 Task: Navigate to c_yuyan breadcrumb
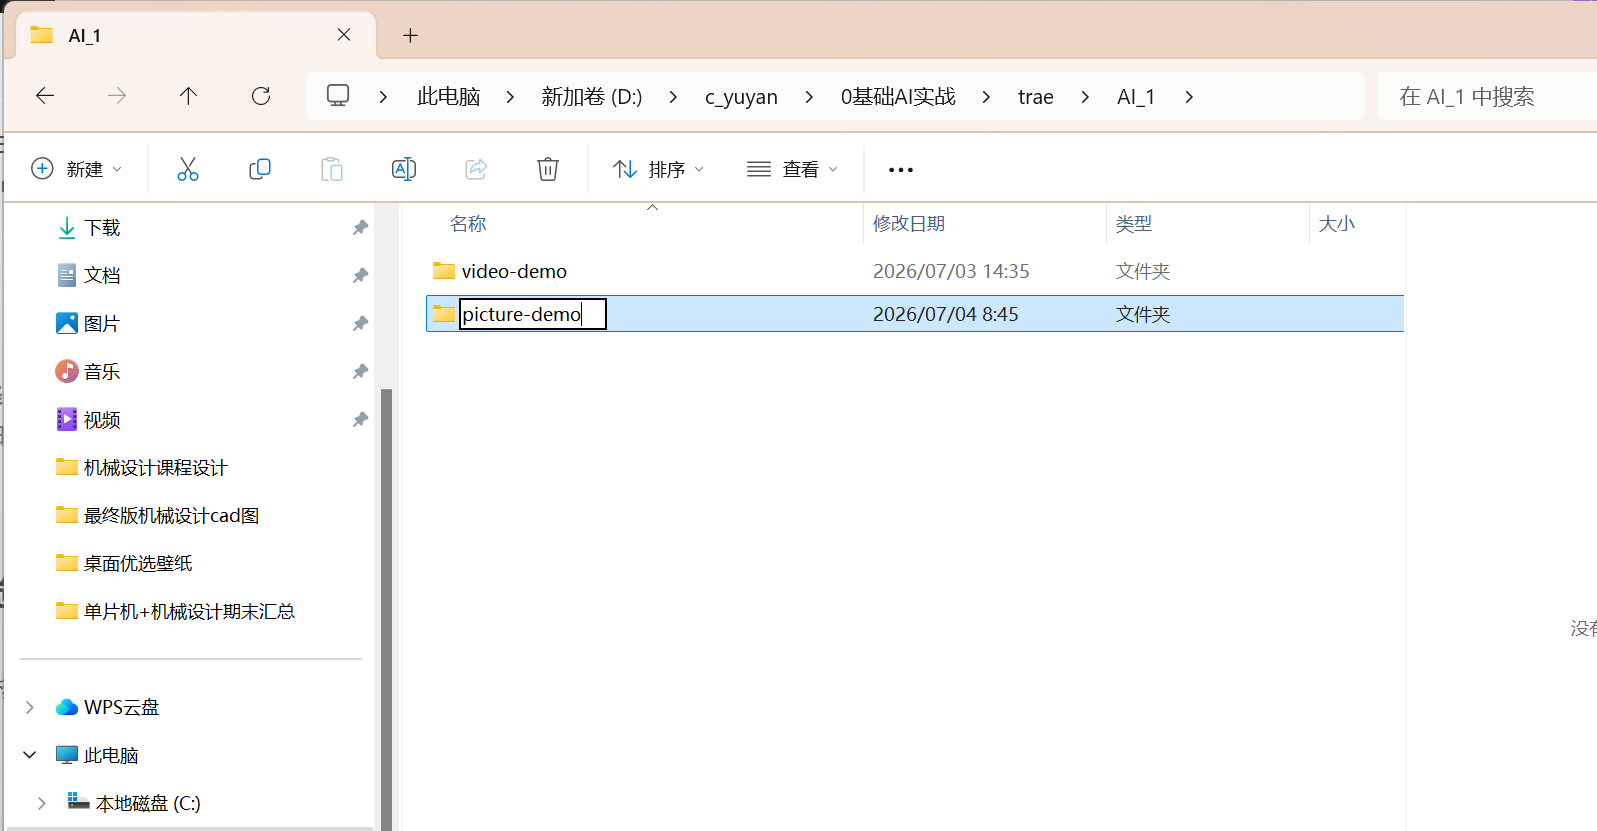[741, 97]
